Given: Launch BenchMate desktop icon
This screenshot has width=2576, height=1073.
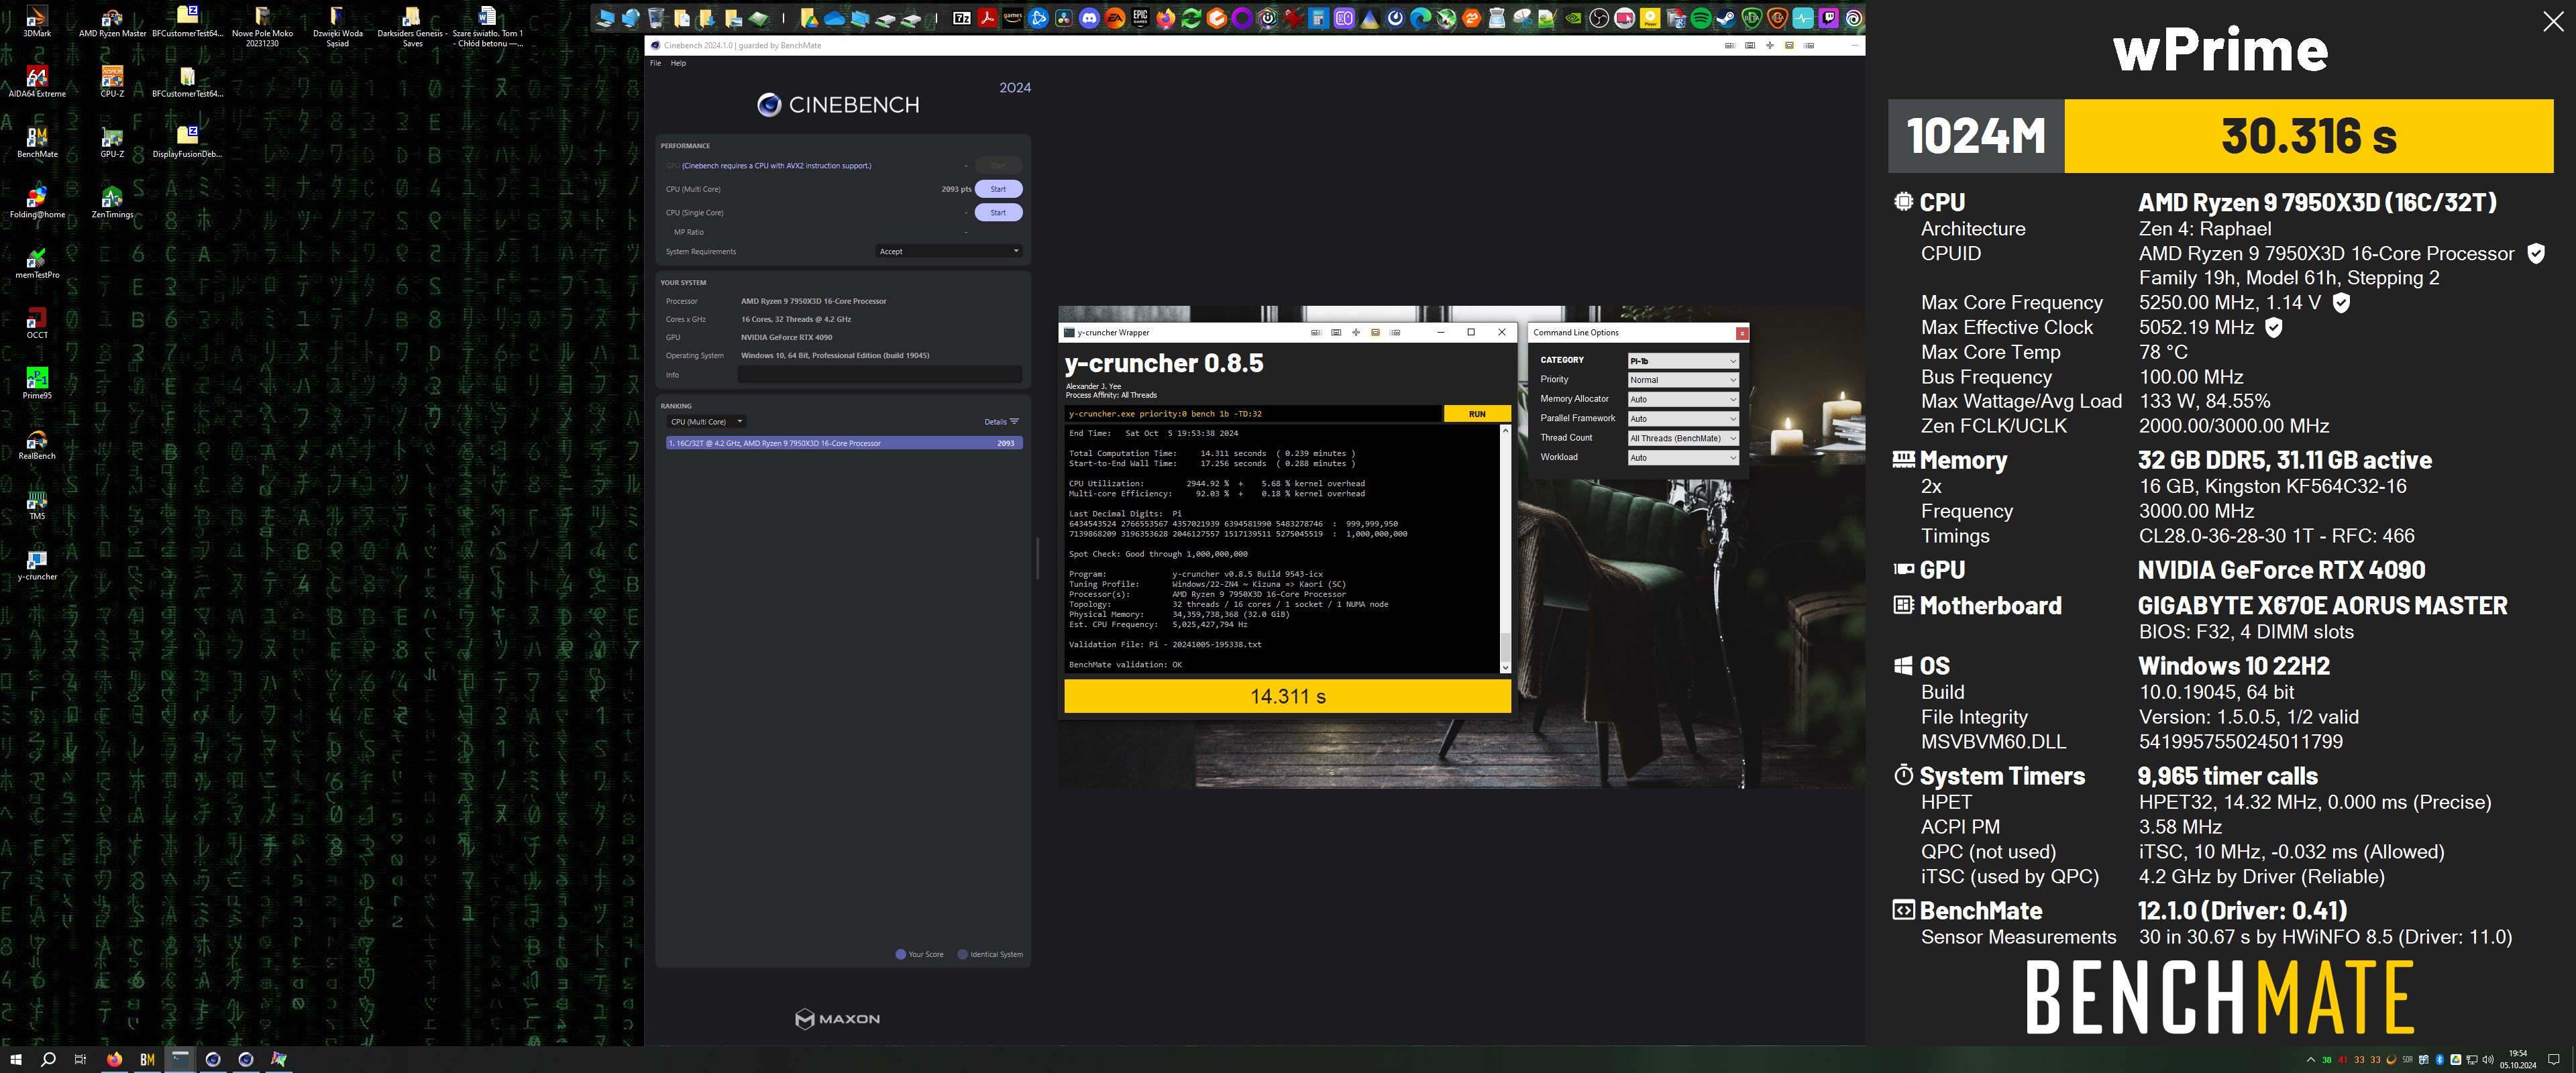Looking at the screenshot, I should pos(37,141).
